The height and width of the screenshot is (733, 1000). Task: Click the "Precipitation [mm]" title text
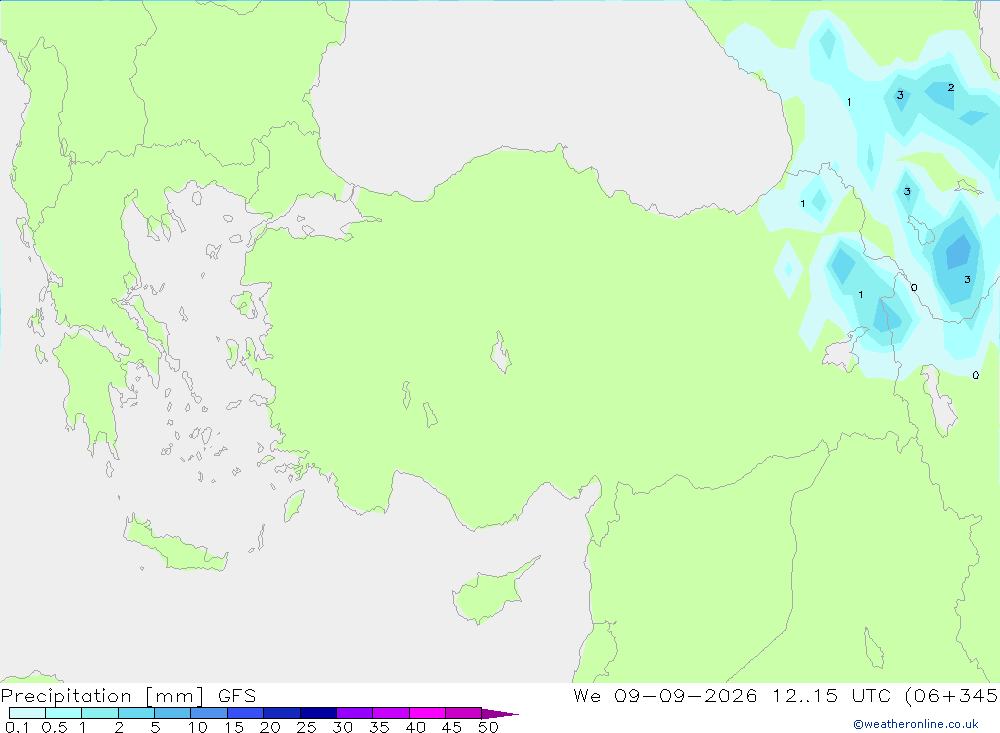pyautogui.click(x=103, y=696)
